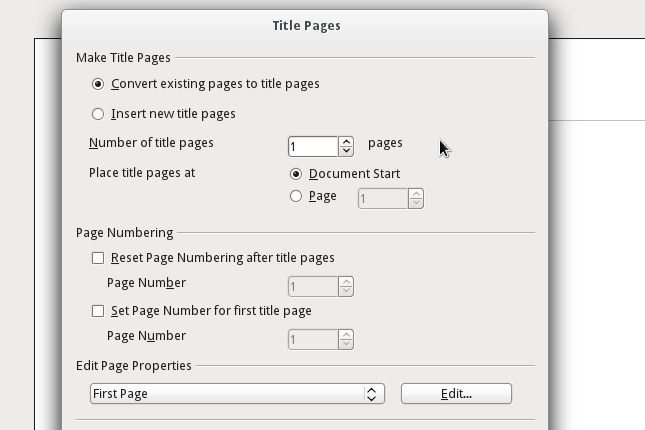Decrease number of title pages with down arrow
This screenshot has width=645, height=430.
tap(346, 151)
